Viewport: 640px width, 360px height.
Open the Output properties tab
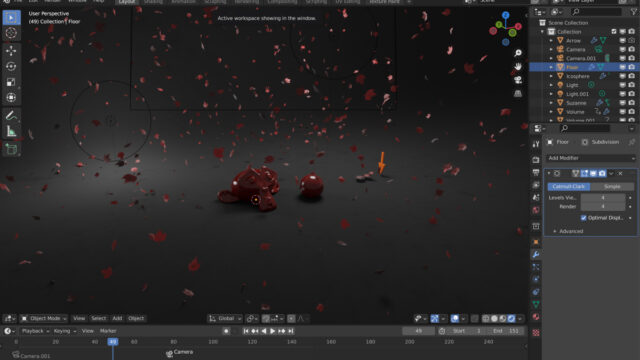536,172
